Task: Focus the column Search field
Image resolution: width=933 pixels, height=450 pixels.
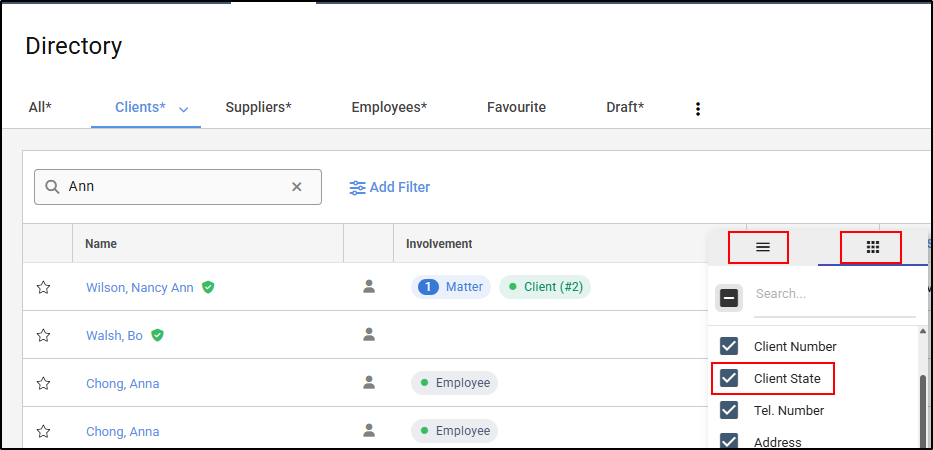Action: [x=834, y=295]
